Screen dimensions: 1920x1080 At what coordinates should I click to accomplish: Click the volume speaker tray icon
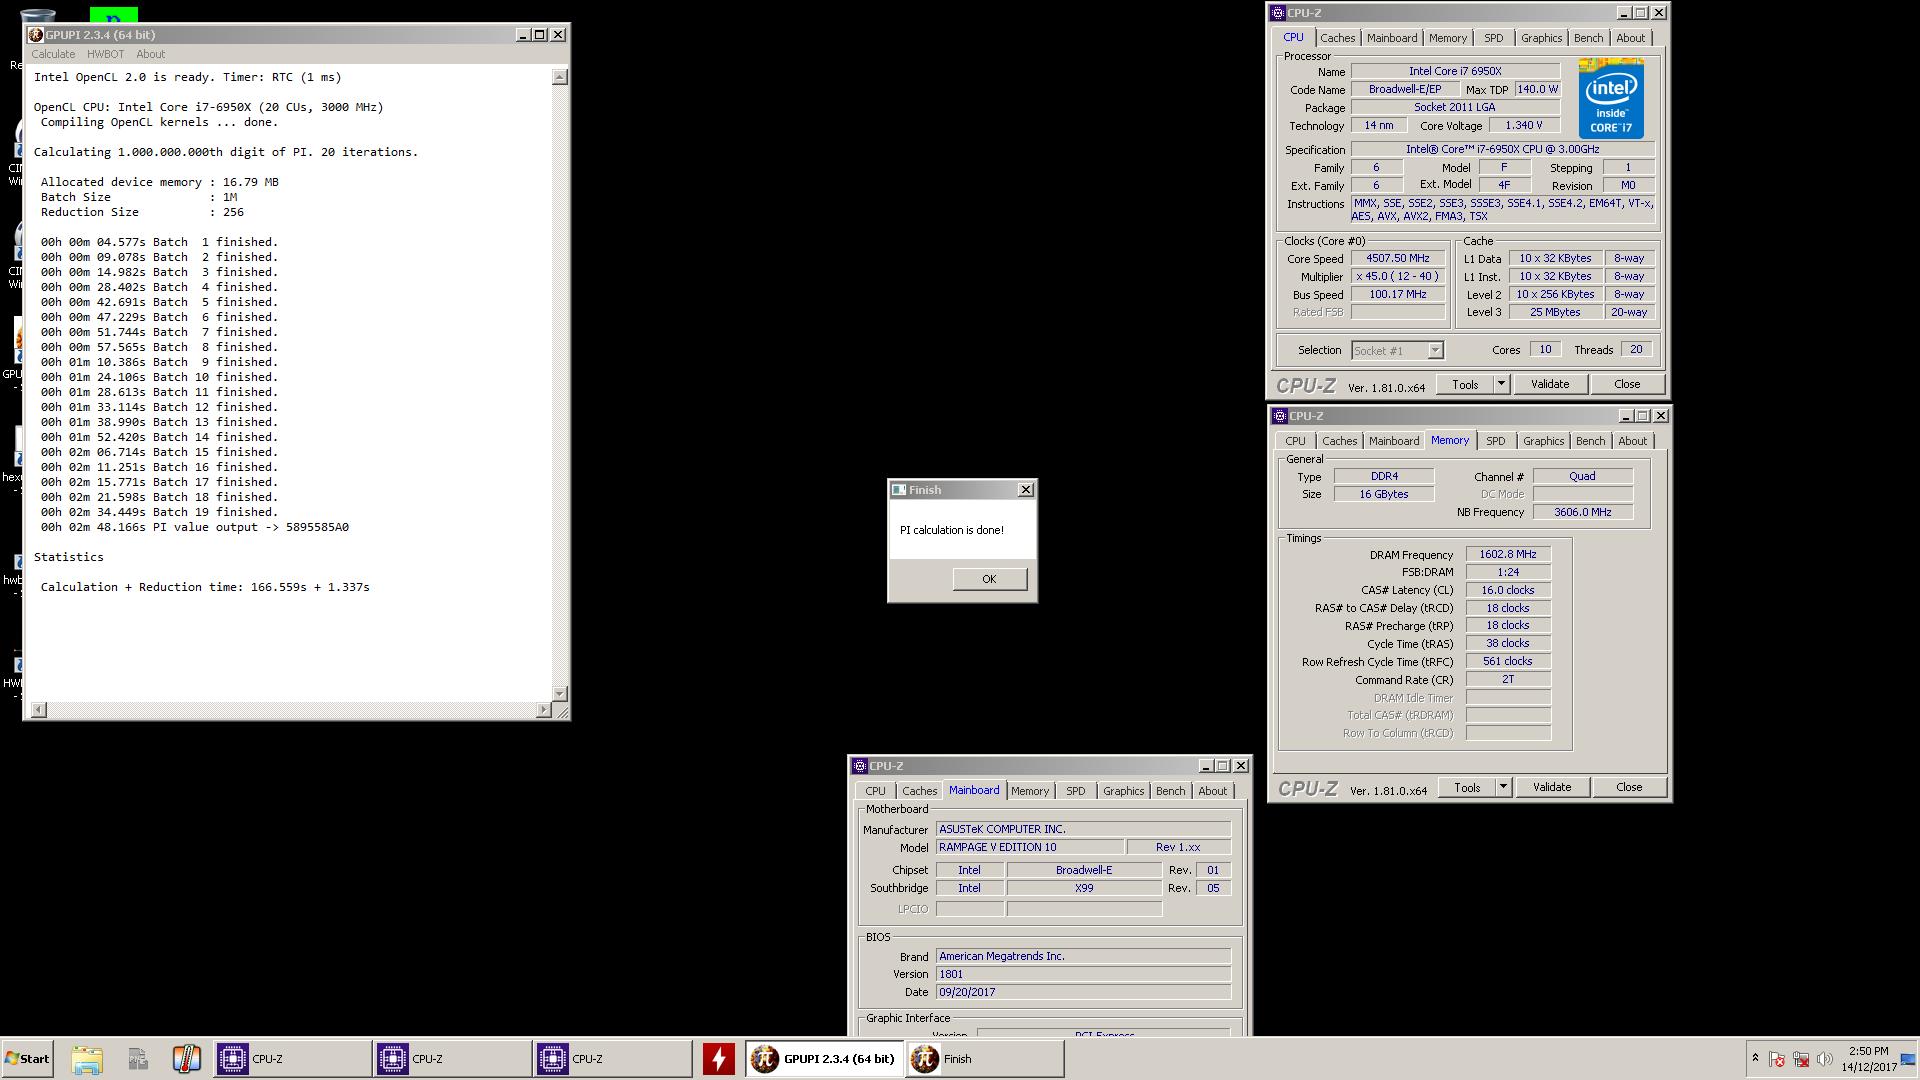1824,1059
